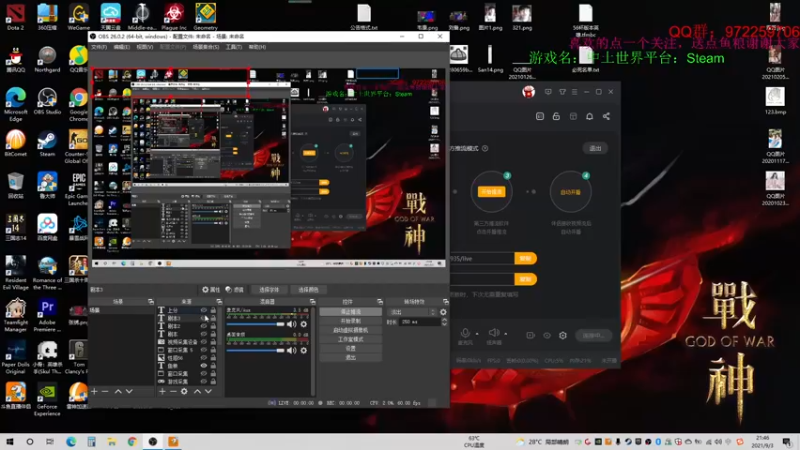
Task: Mute the desktop audio channel
Action: [x=291, y=351]
